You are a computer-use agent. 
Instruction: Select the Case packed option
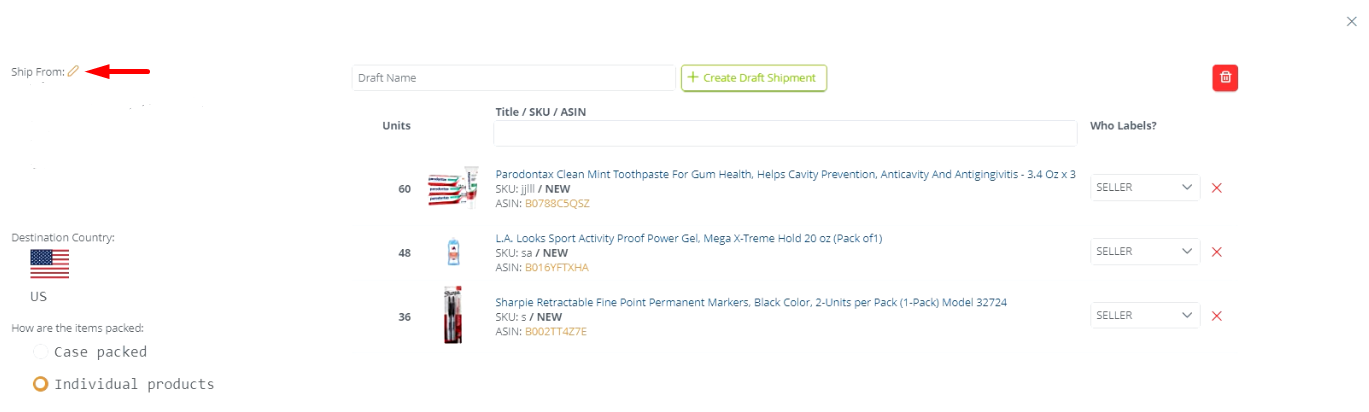pyautogui.click(x=40, y=352)
